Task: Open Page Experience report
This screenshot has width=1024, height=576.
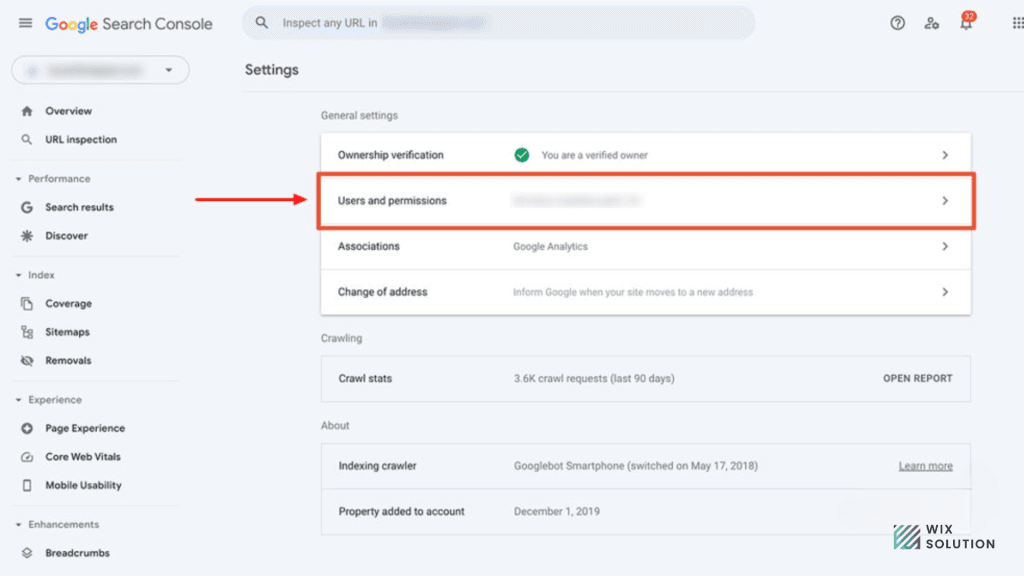Action: click(x=85, y=428)
